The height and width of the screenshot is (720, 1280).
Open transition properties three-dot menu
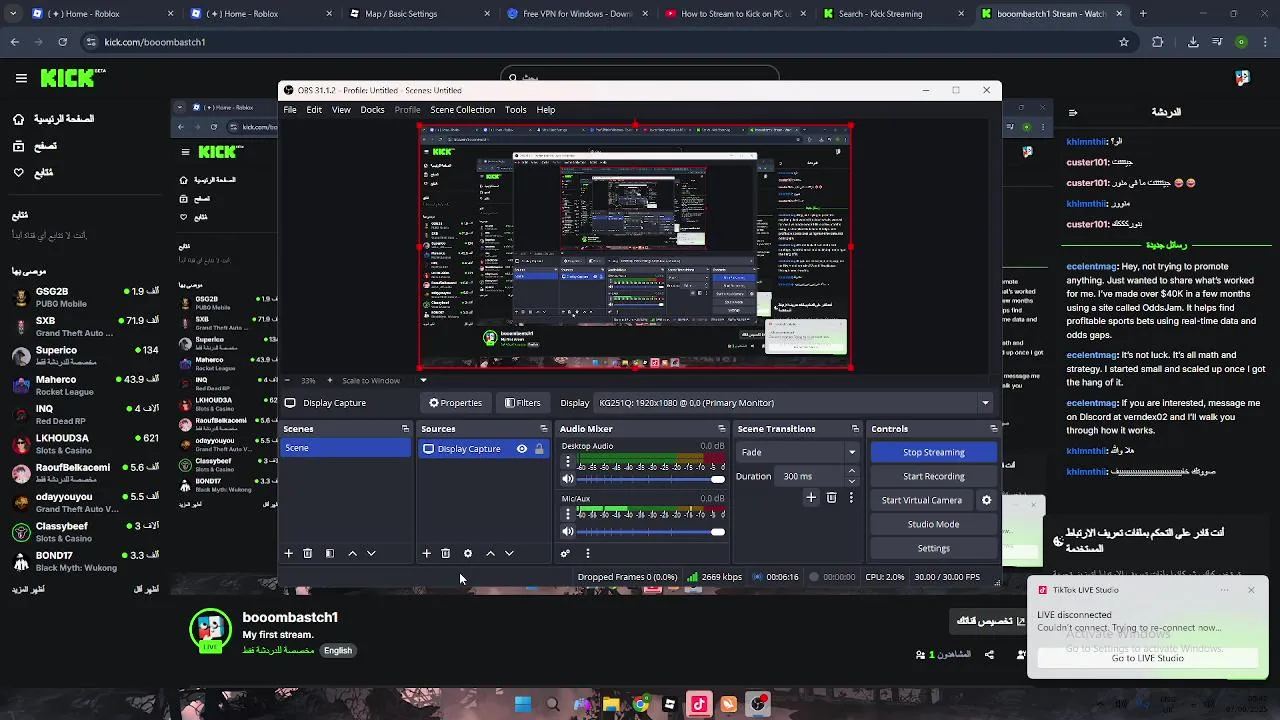(851, 497)
